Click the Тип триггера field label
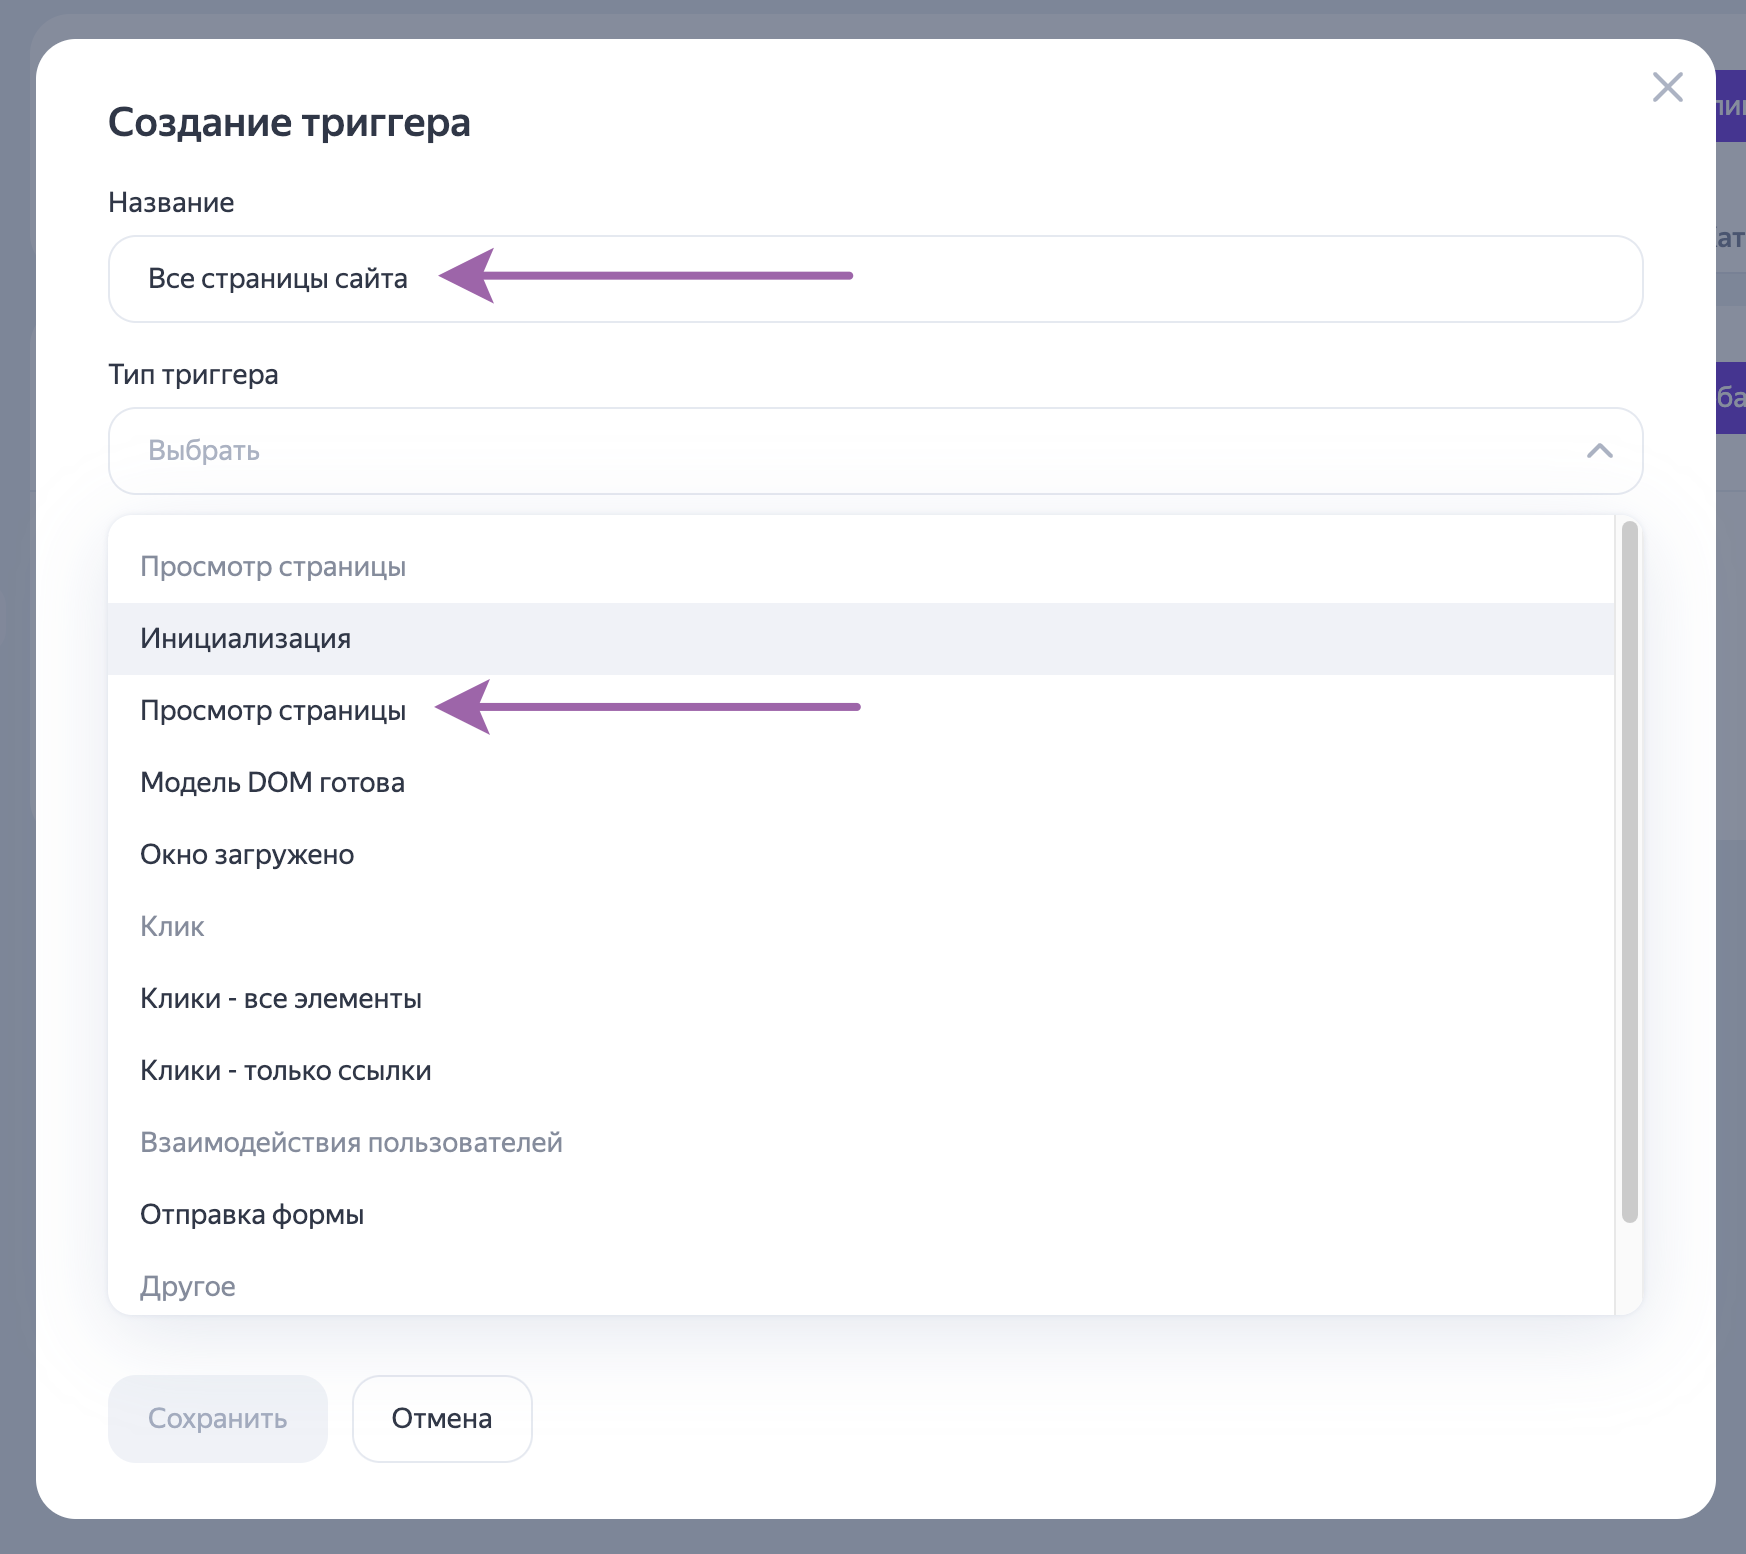Screen dimensions: 1746x1554 pos(193,375)
